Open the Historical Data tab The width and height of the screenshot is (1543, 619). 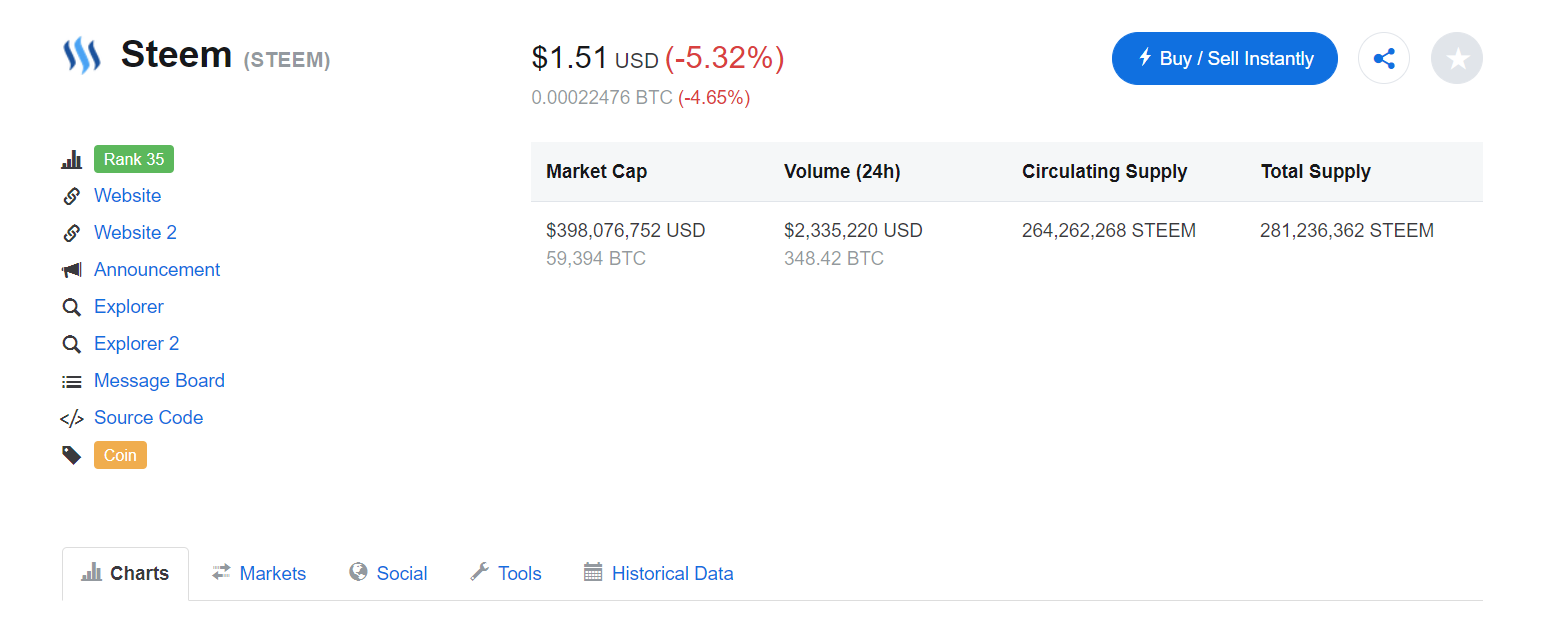point(659,573)
